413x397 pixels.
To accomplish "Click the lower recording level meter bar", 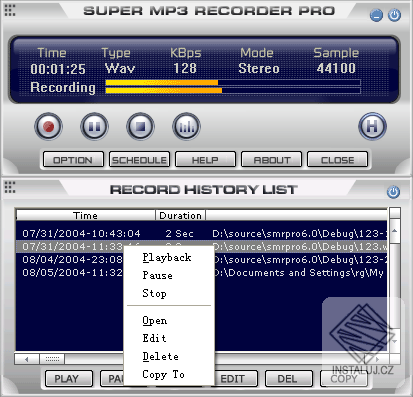I will tap(233, 90).
